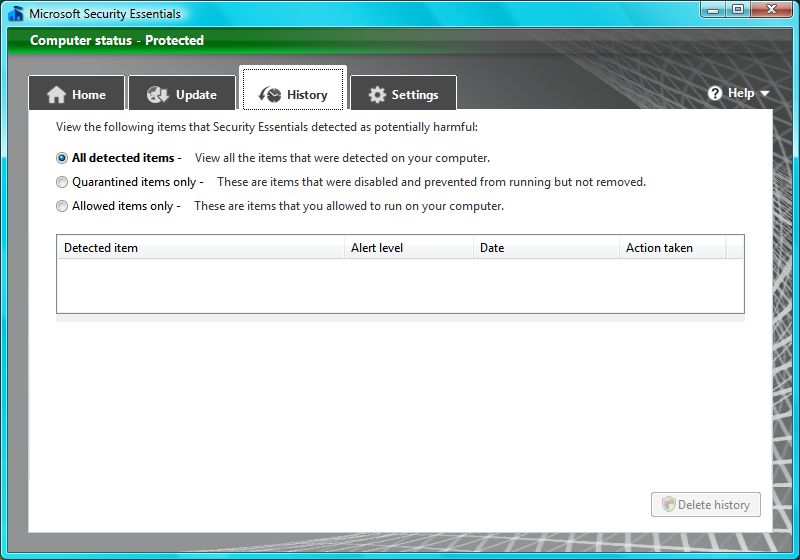The width and height of the screenshot is (800, 560).
Task: Switch to the Update tab
Action: tap(182, 93)
